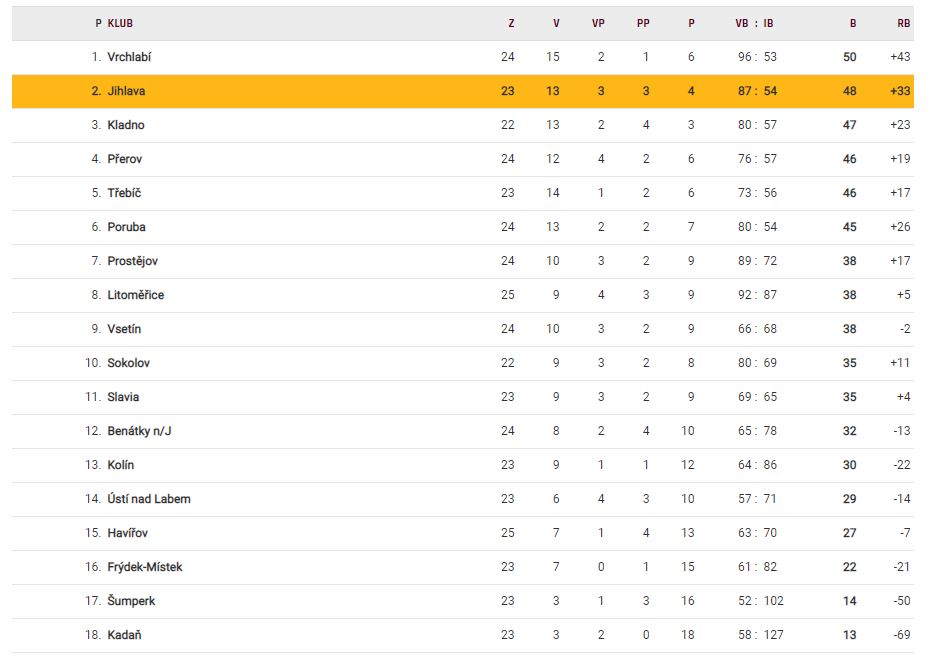
Task: Select Přerov in the standings
Action: [125, 159]
